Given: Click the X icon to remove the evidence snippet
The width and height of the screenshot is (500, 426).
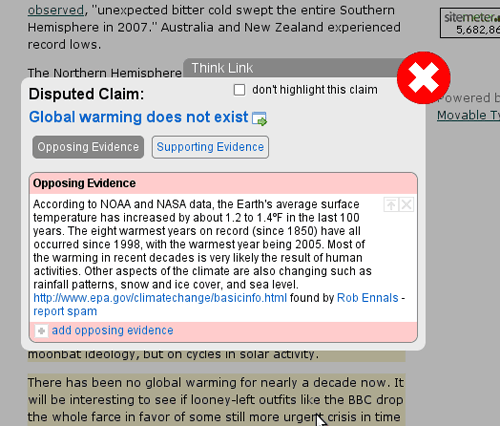Looking at the screenshot, I should 406,205.
